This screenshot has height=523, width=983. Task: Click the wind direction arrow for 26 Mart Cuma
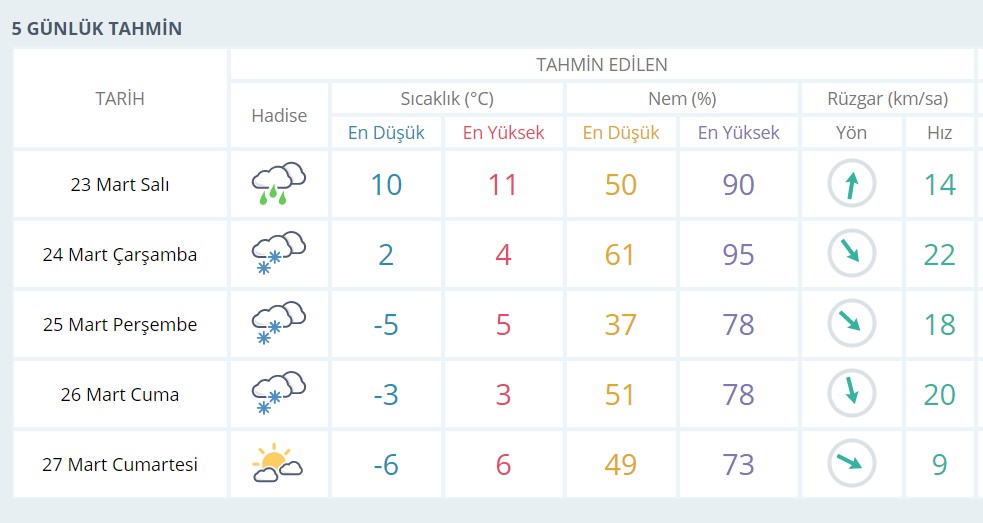pos(851,394)
